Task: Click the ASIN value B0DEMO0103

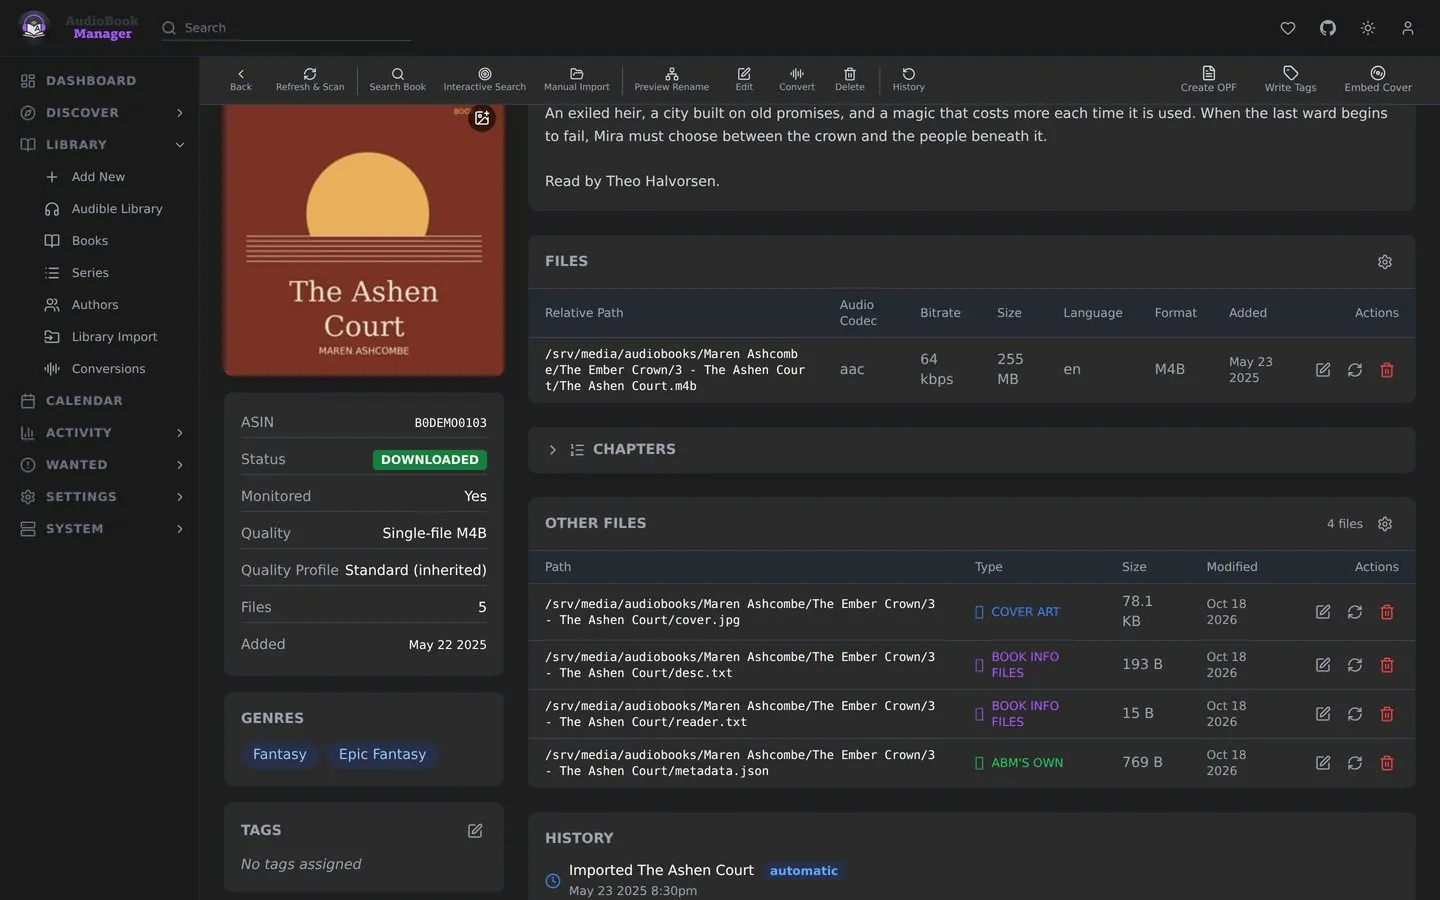Action: 450,423
